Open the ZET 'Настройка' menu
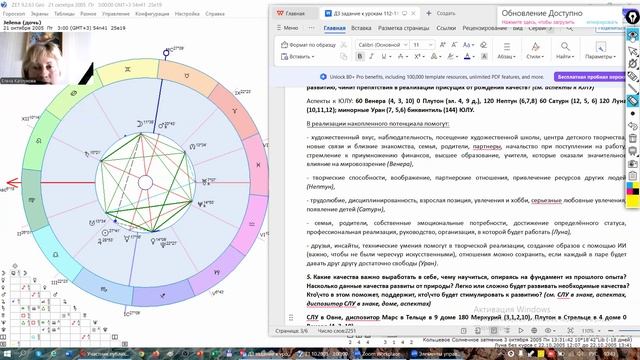The height and width of the screenshot is (360, 640). pyautogui.click(x=187, y=13)
